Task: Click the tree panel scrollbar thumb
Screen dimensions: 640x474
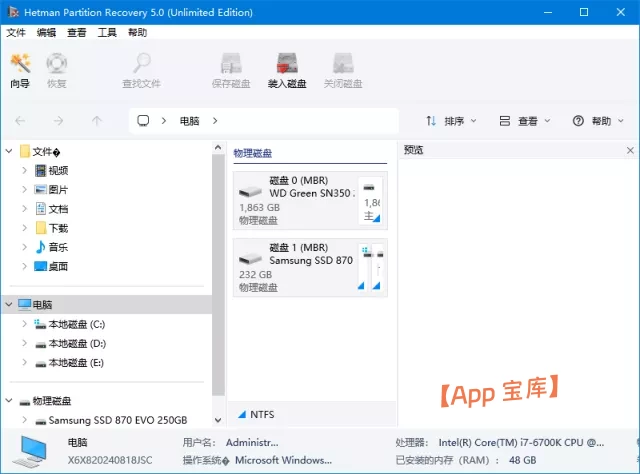Action: click(x=218, y=275)
